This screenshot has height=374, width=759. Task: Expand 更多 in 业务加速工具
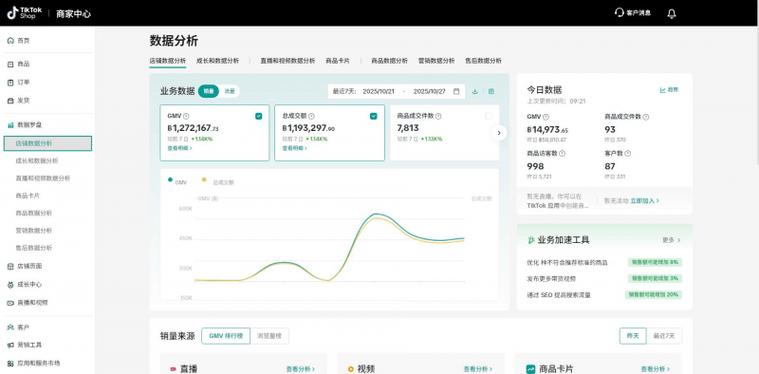671,240
